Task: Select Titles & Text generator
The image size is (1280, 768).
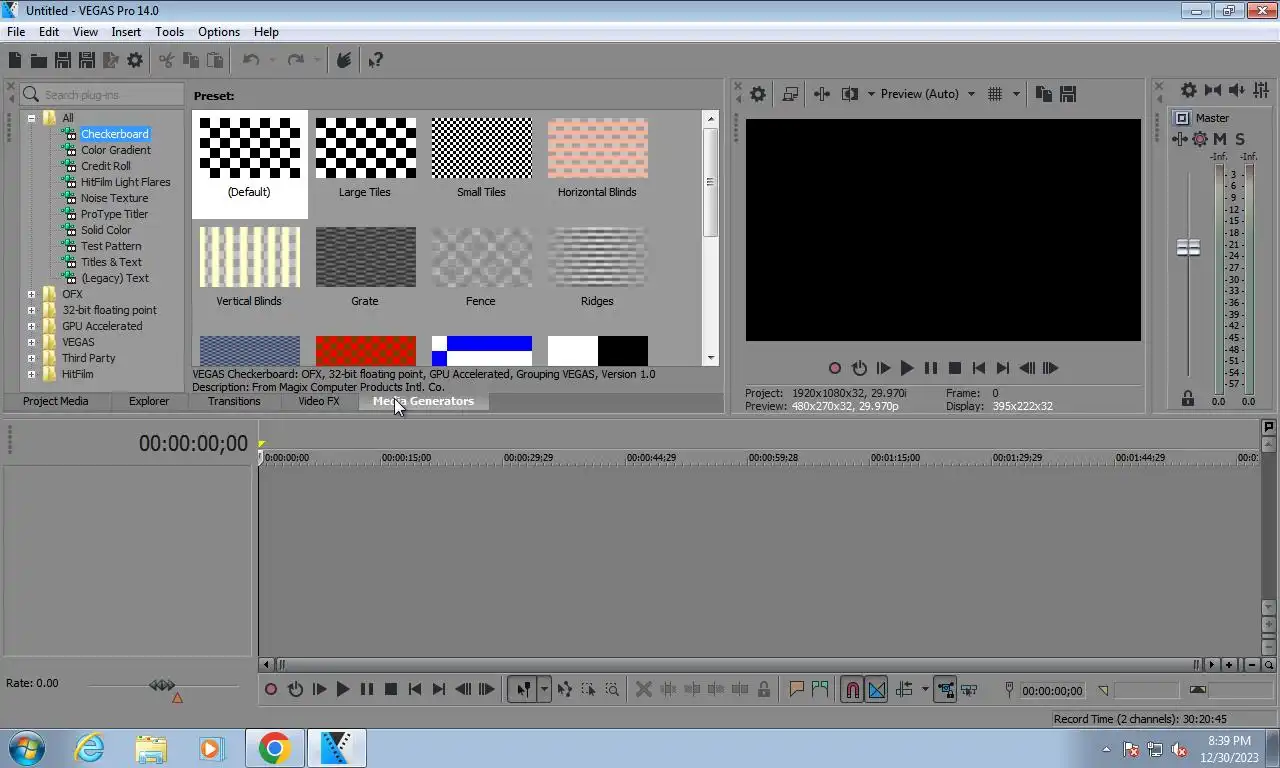Action: coord(111,262)
